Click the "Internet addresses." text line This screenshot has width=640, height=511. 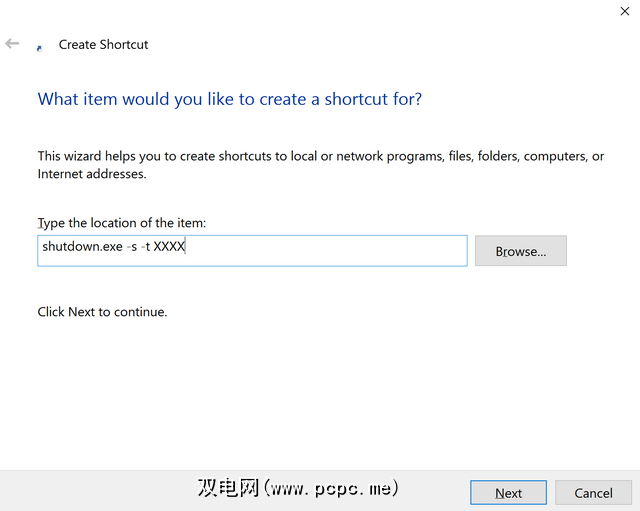(92, 174)
